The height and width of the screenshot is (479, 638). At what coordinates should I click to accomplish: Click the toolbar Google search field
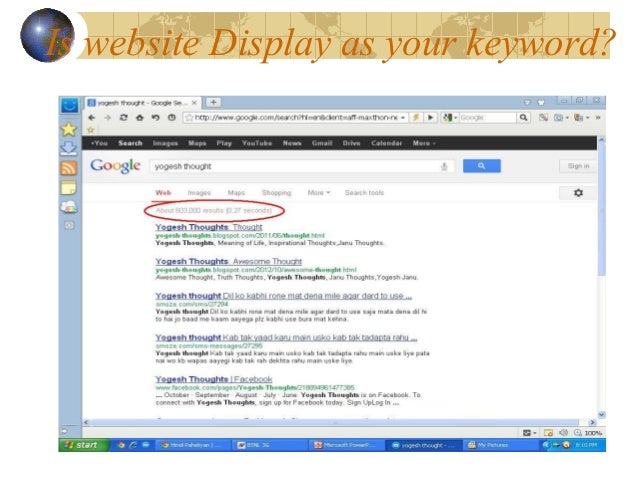click(x=487, y=118)
